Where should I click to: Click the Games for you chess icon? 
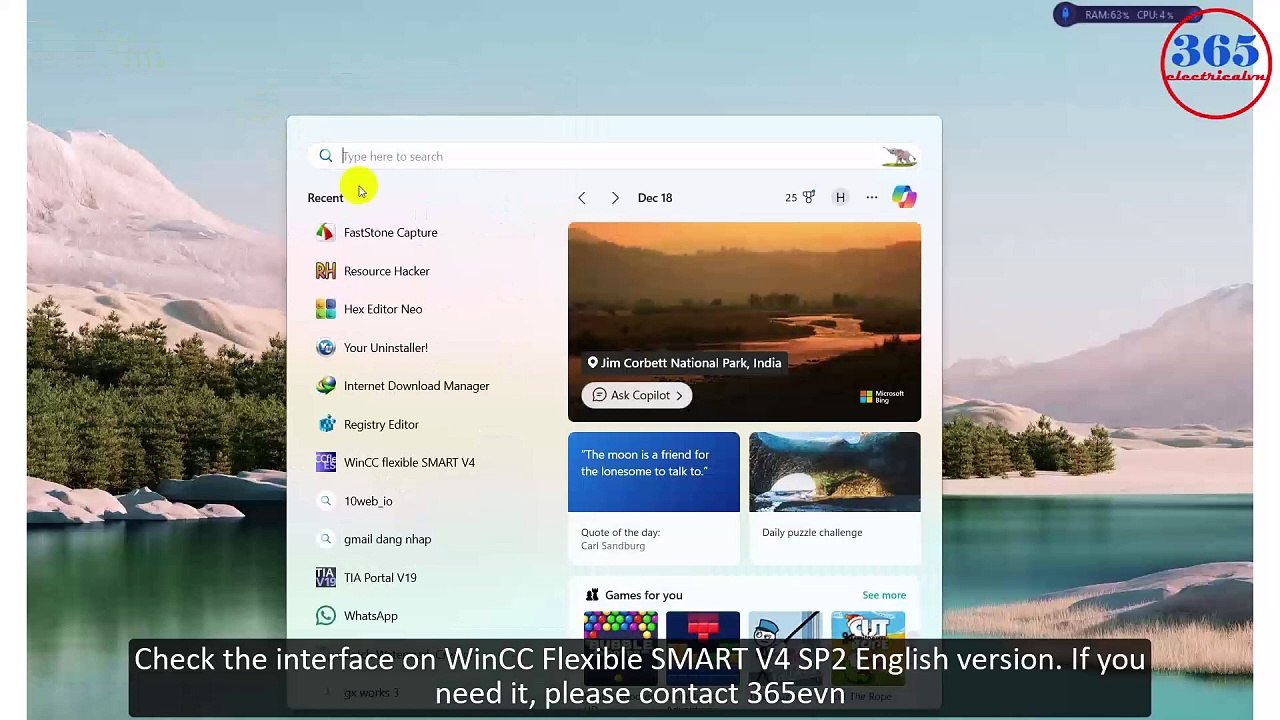pyautogui.click(x=592, y=595)
